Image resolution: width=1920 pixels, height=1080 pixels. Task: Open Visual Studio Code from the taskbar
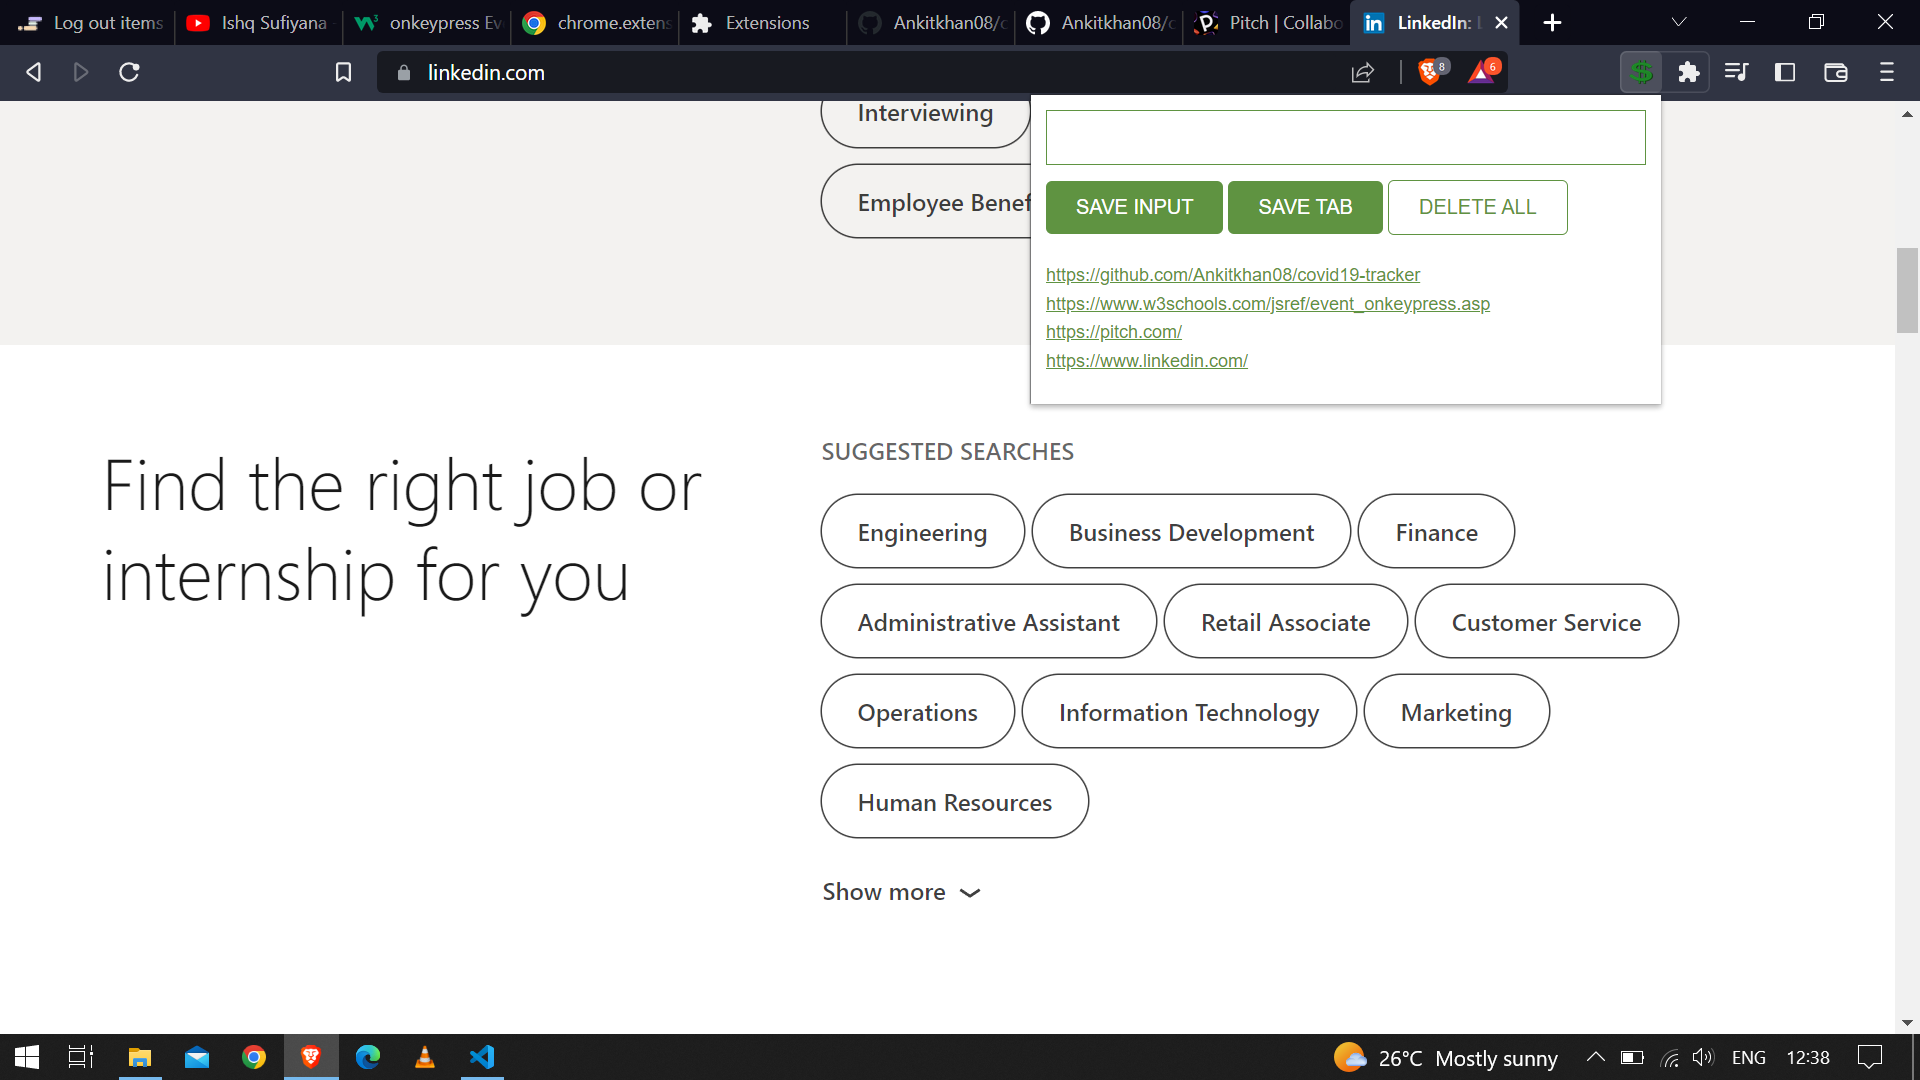pyautogui.click(x=482, y=1057)
